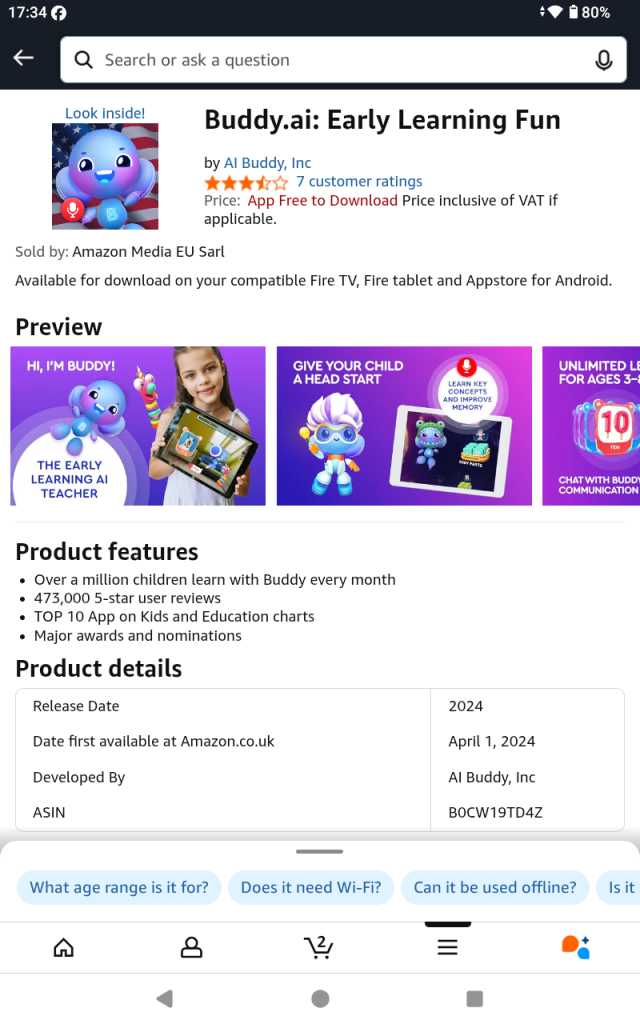Image resolution: width=640 pixels, height=1024 pixels.
Task: Tap the Android recent apps square
Action: [475, 999]
